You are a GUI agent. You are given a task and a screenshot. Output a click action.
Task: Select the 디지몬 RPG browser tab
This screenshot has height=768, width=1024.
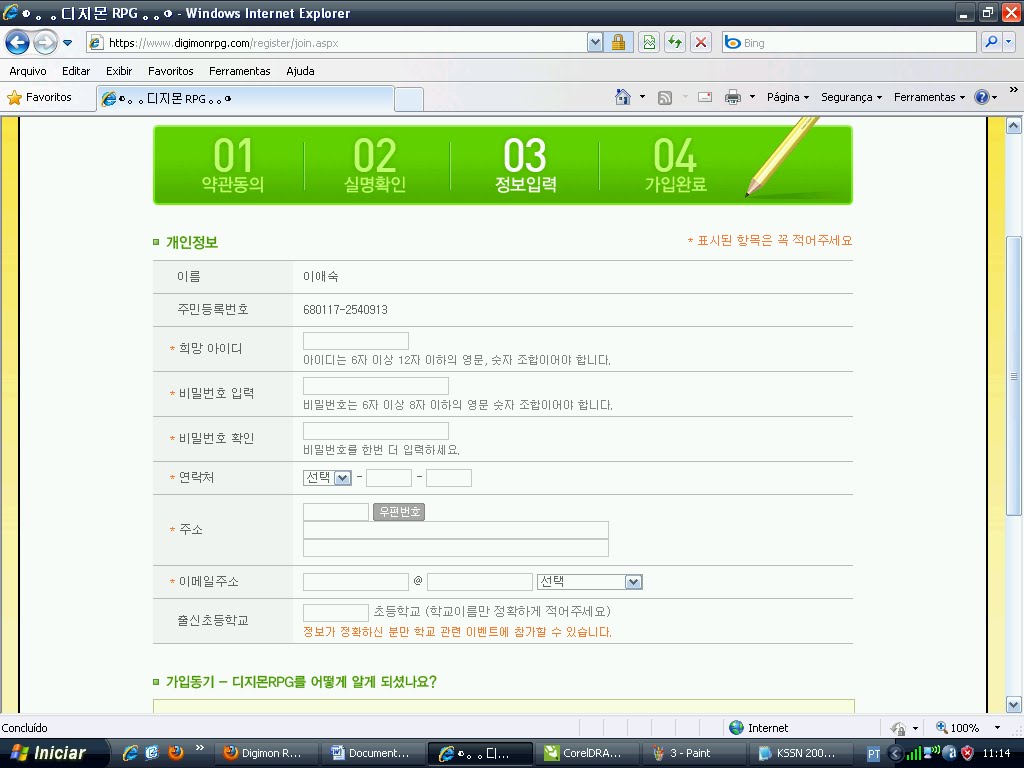tap(245, 99)
